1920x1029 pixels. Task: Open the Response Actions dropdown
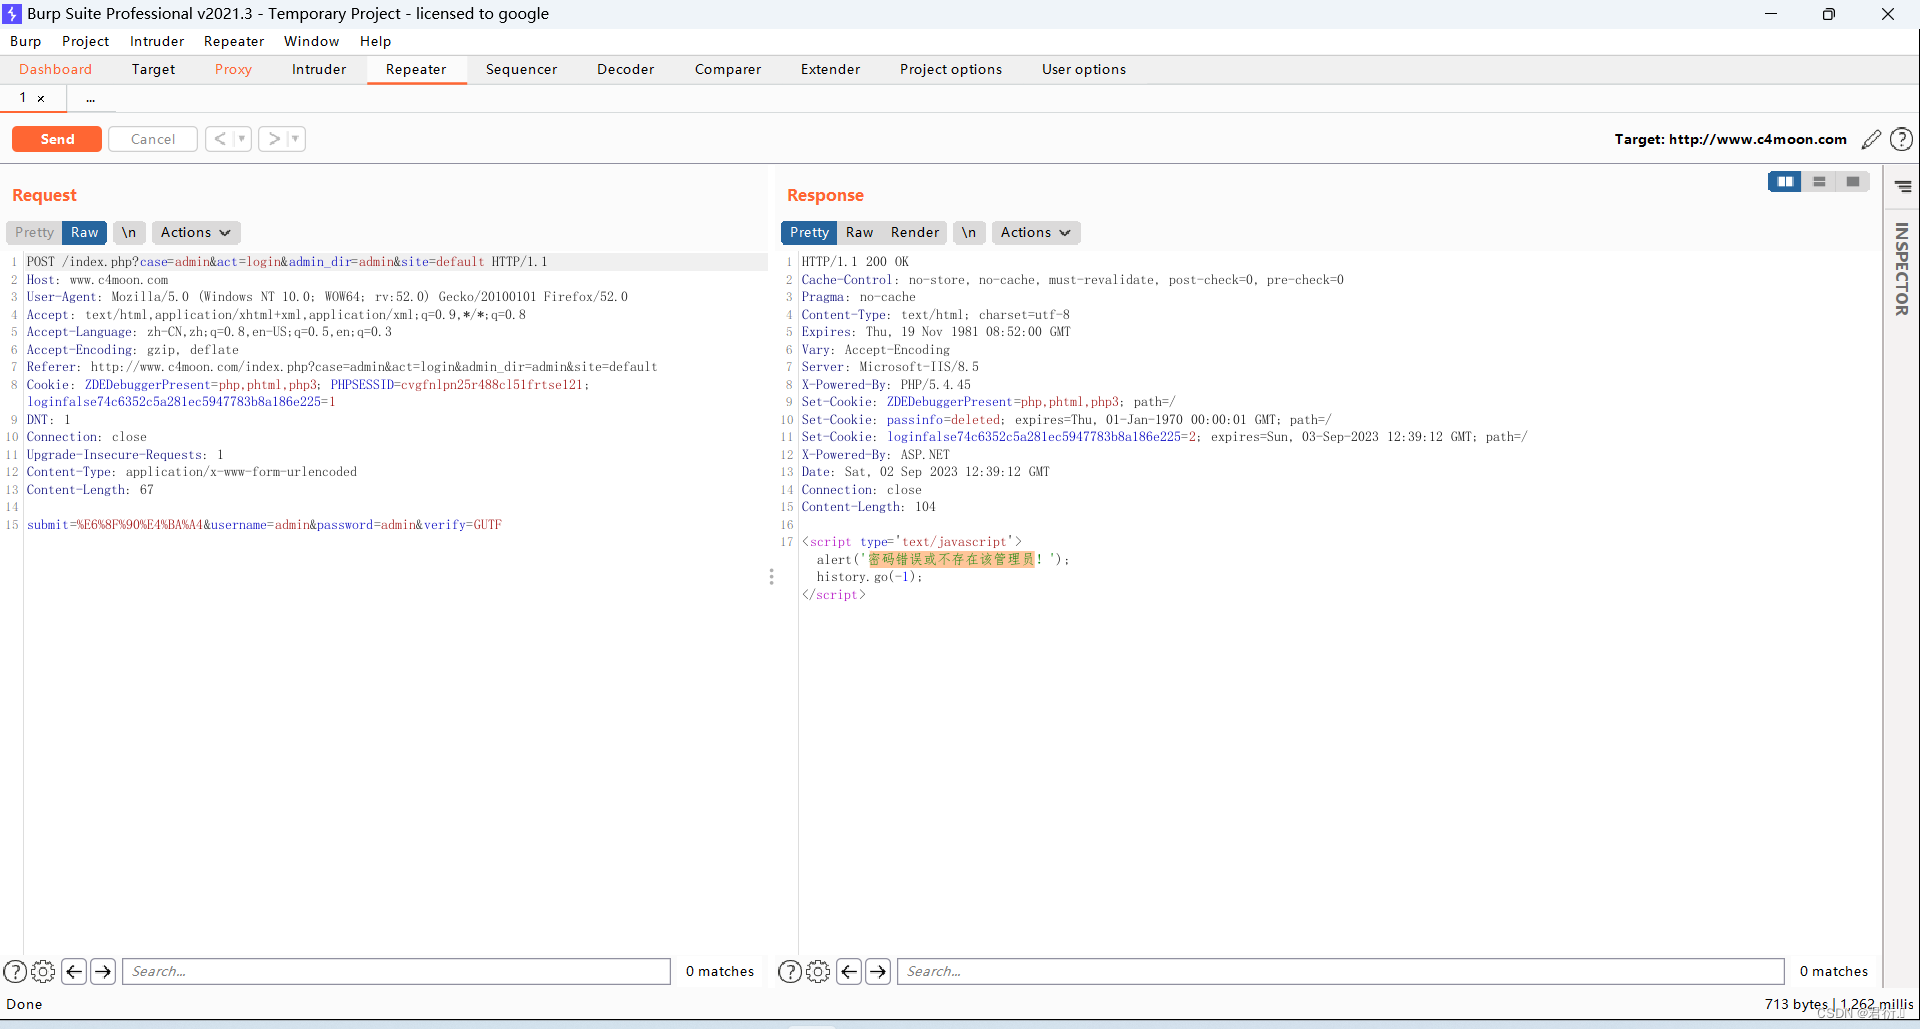point(1036,233)
